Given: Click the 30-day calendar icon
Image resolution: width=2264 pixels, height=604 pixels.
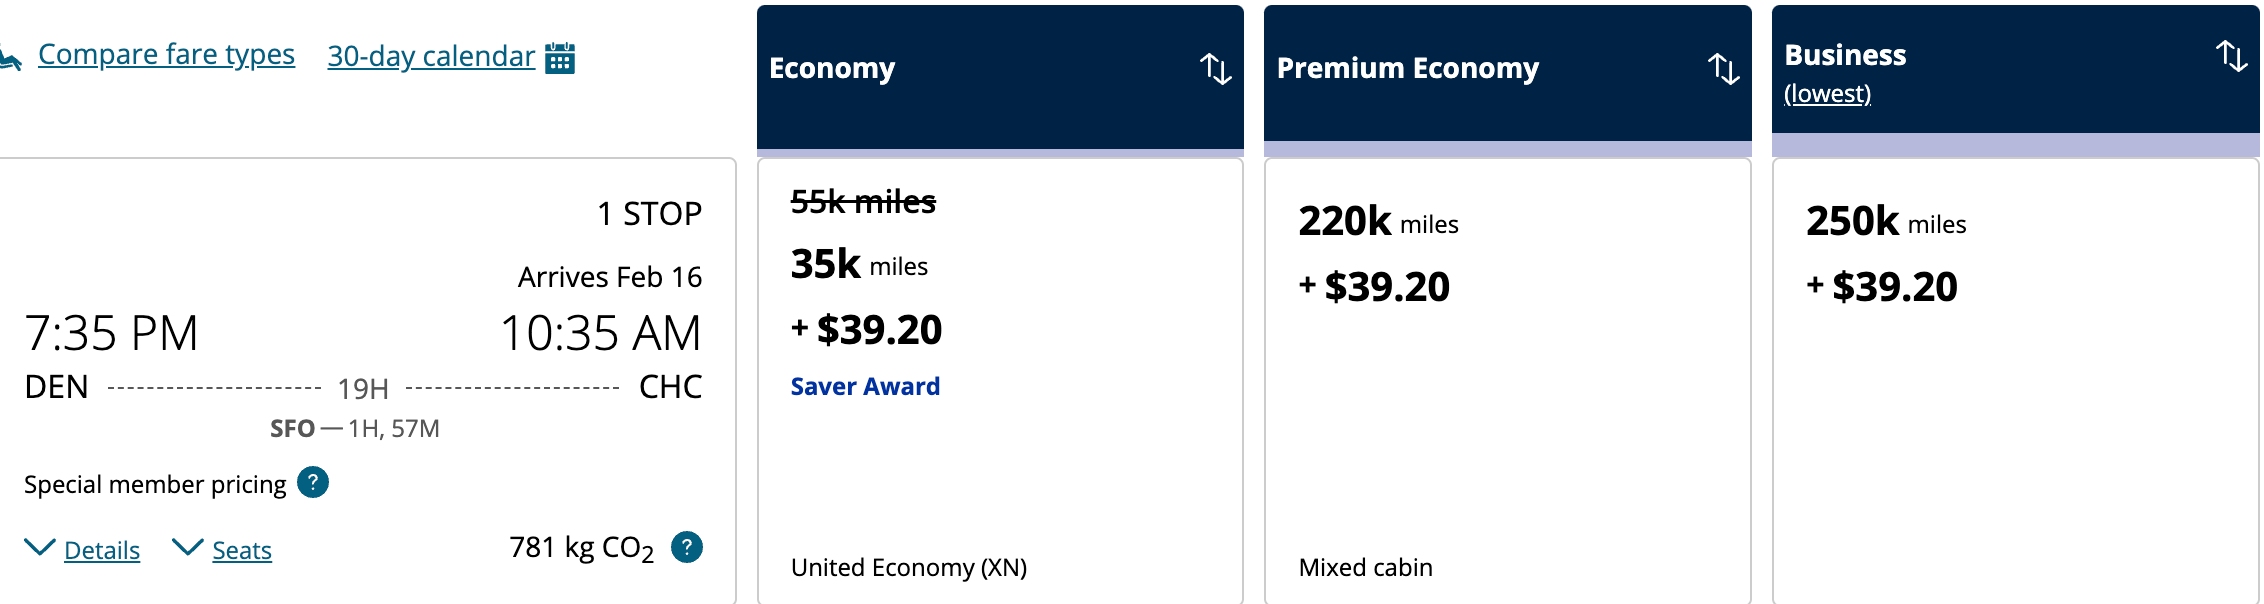Looking at the screenshot, I should [x=560, y=58].
